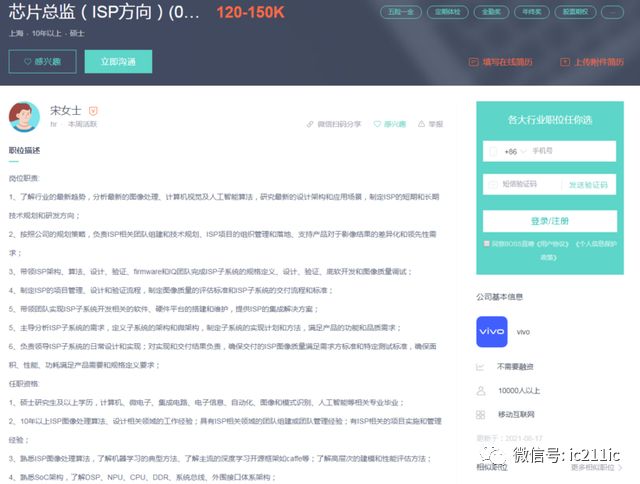Open 上传附件简历 link
Image resolution: width=640 pixels, height=484 pixels.
click(599, 62)
